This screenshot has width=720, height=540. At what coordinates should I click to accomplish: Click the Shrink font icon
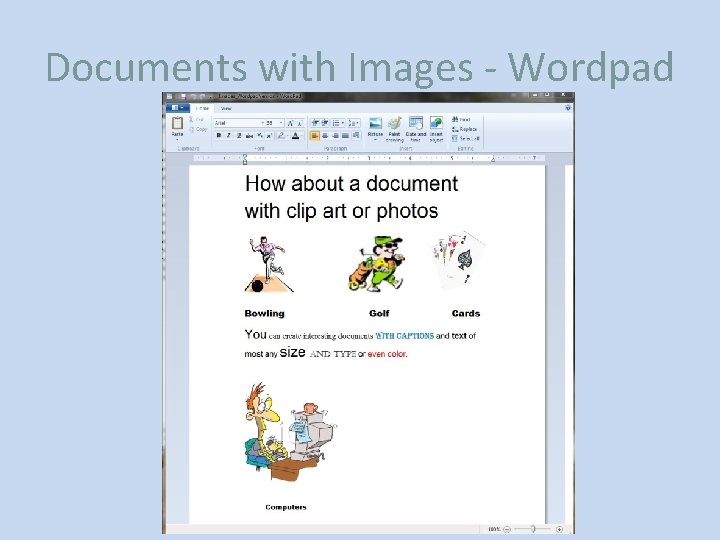point(300,123)
